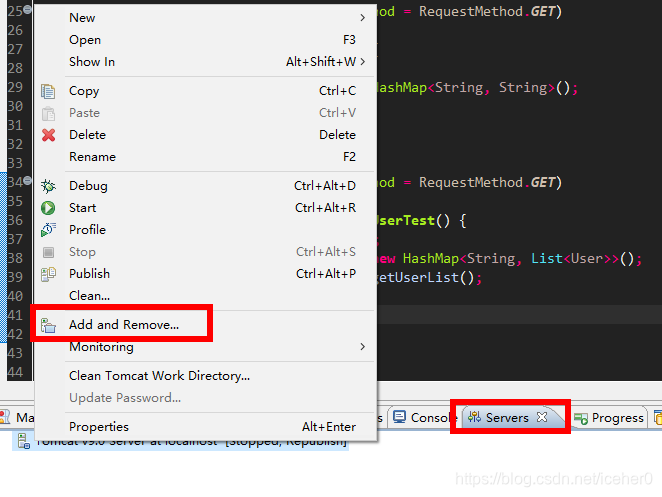
Task: Select Copy menu entry text
Action: (x=84, y=91)
